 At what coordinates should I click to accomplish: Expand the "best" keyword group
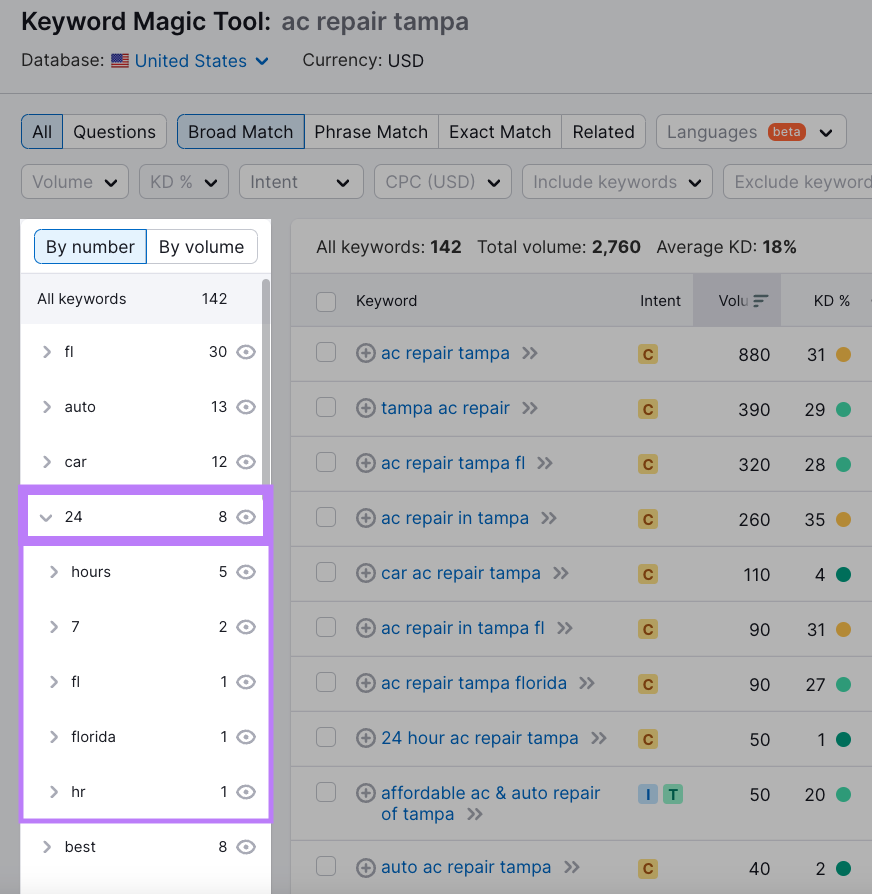[x=46, y=846]
